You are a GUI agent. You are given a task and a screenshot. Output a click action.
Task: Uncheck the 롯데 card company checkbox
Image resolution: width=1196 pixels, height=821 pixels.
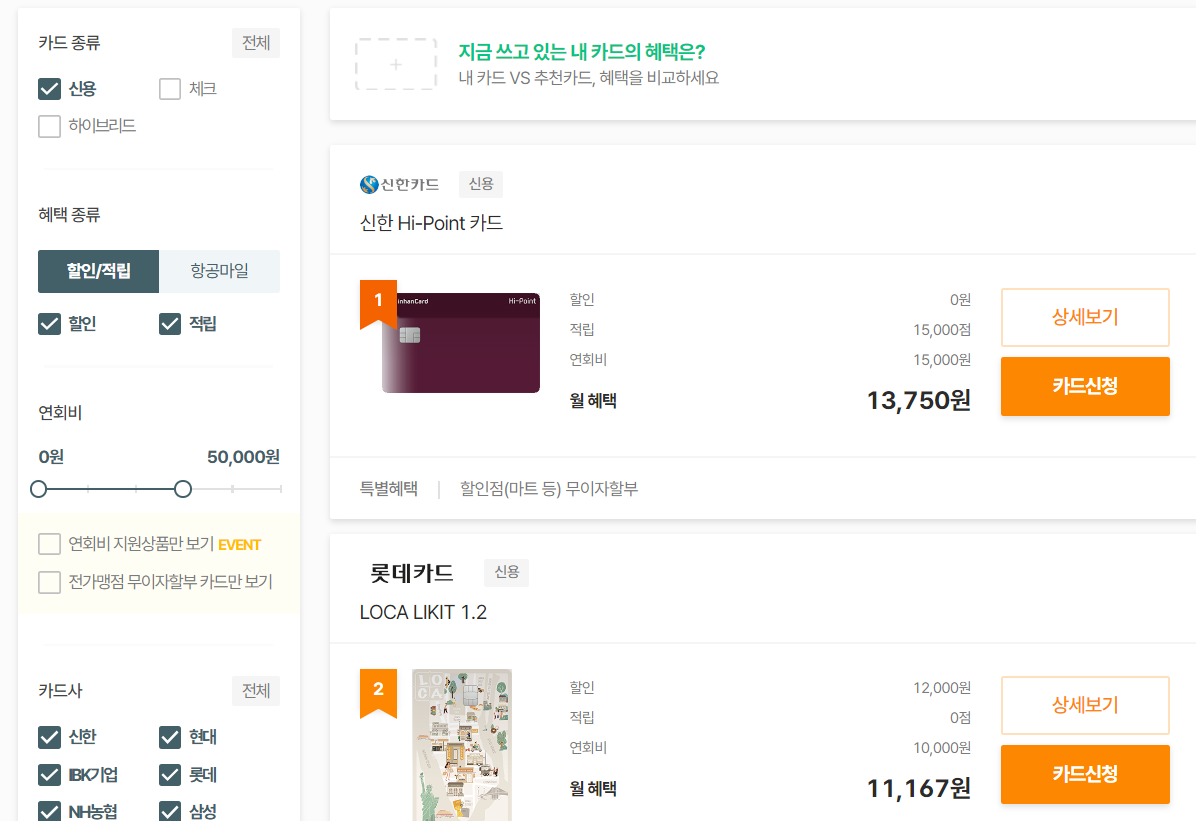170,775
